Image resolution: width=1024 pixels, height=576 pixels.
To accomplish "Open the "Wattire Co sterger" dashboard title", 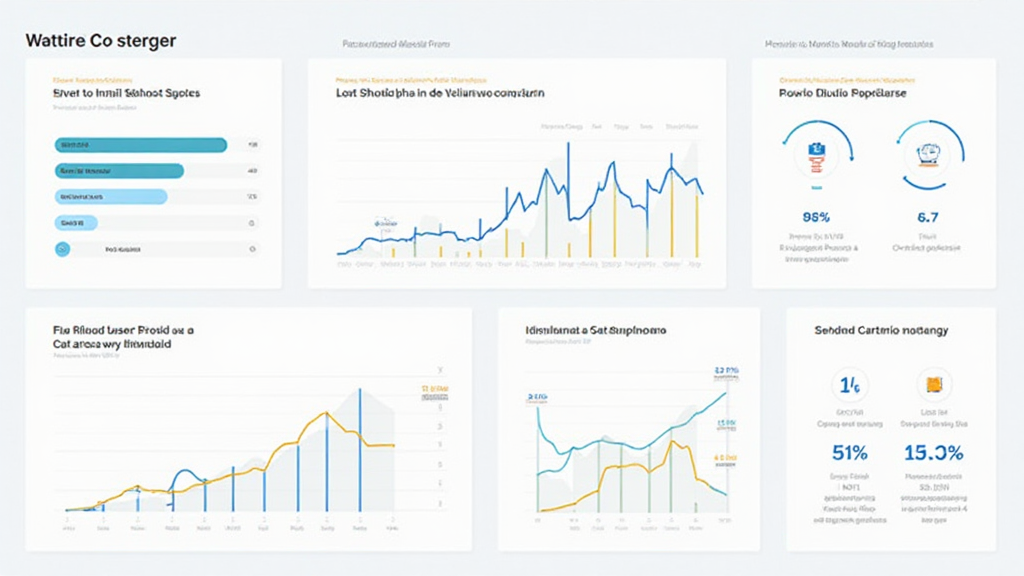I will (x=100, y=41).
